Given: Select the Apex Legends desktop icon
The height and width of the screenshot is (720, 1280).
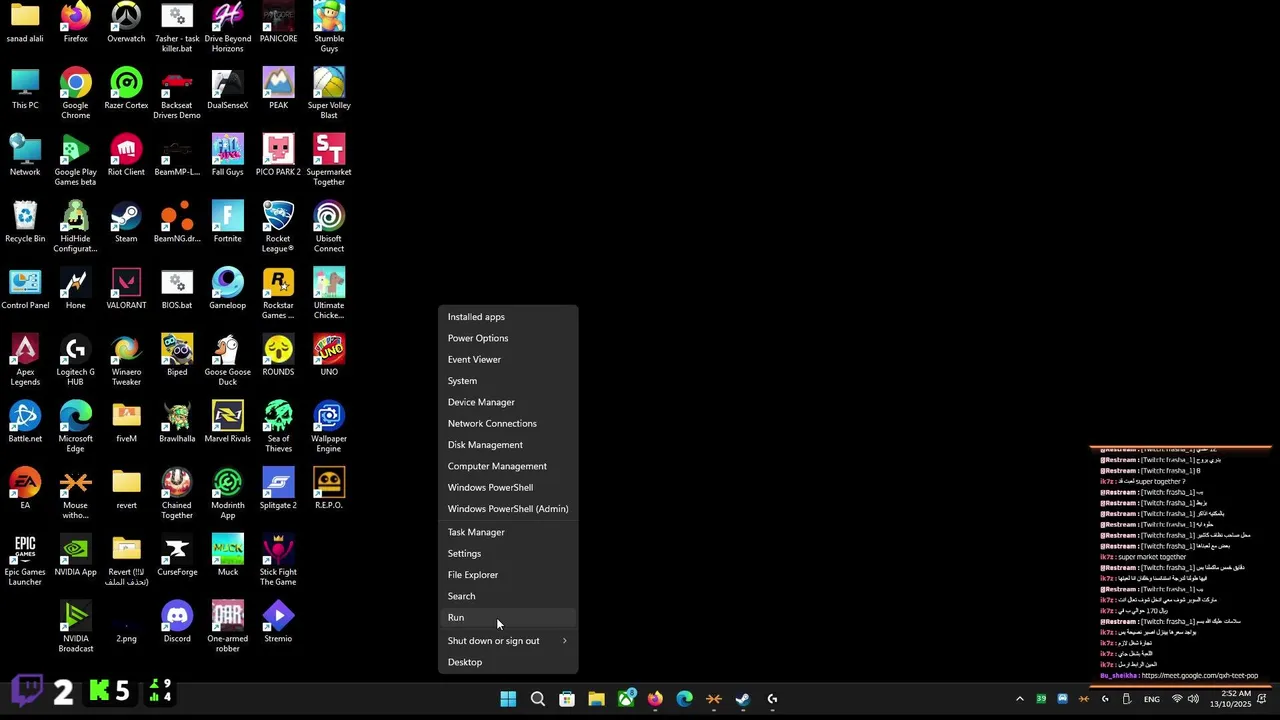Looking at the screenshot, I should 25,360.
